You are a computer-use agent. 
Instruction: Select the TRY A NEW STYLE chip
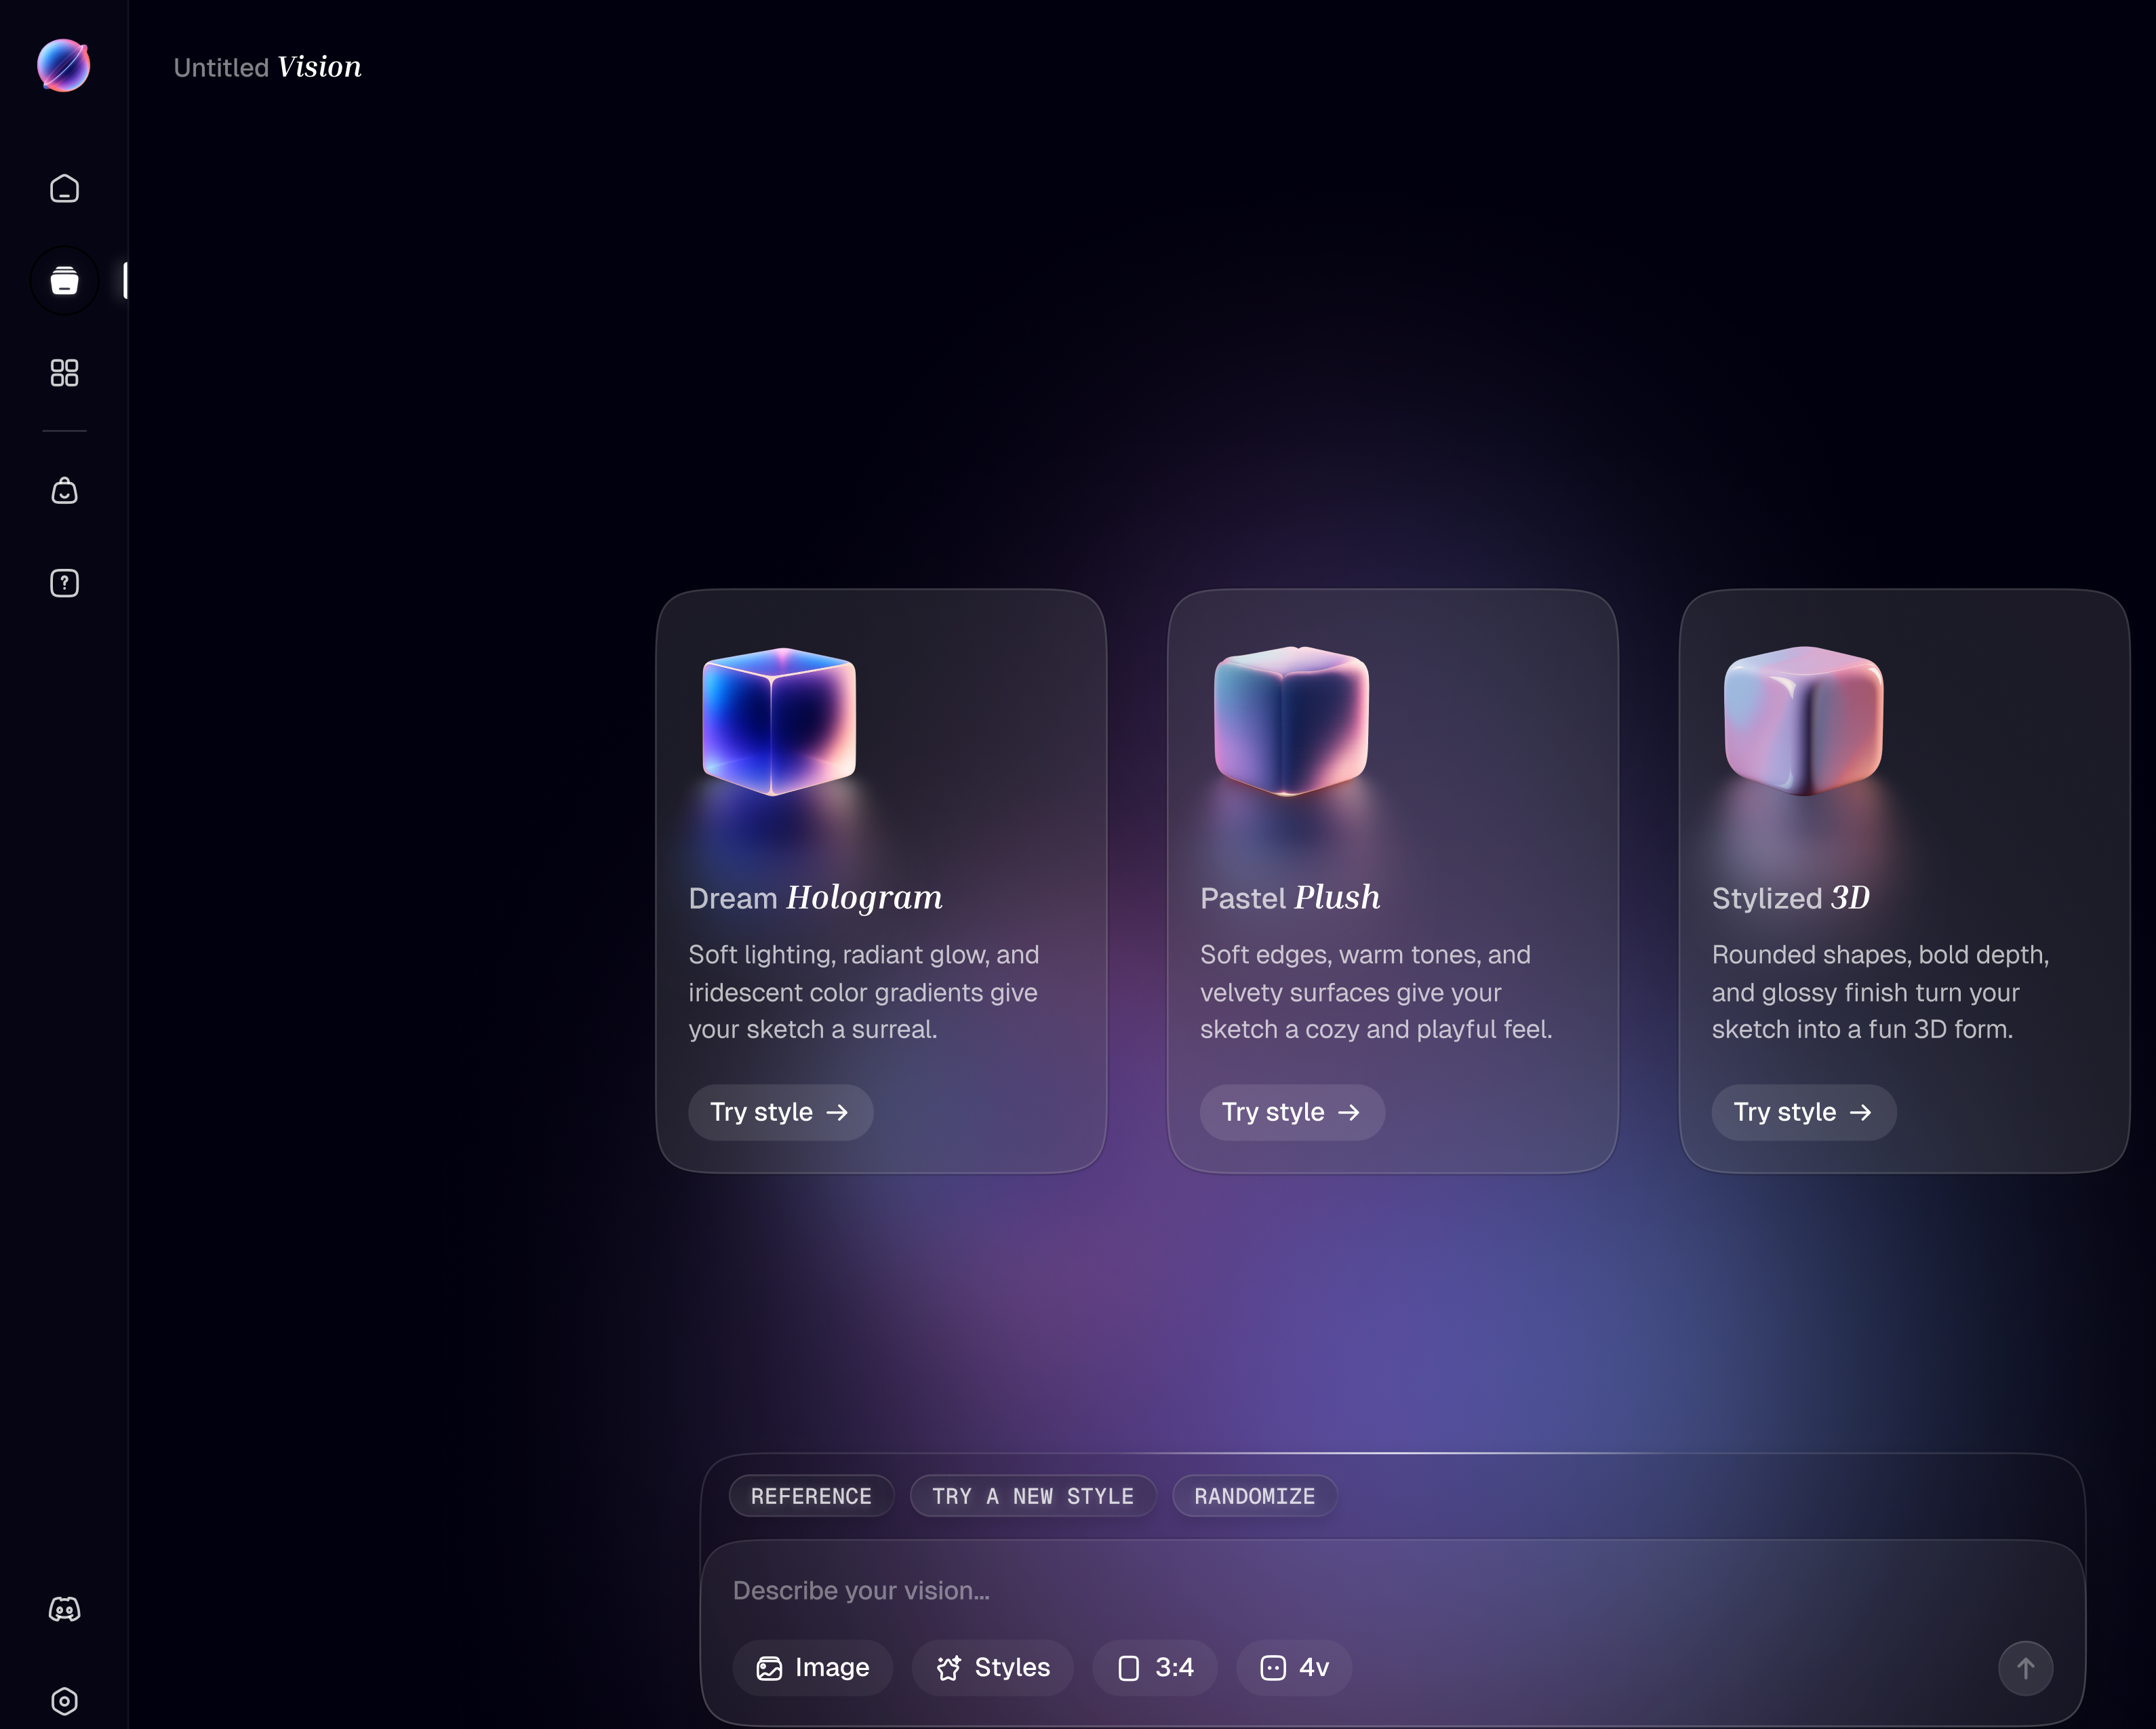(1032, 1496)
